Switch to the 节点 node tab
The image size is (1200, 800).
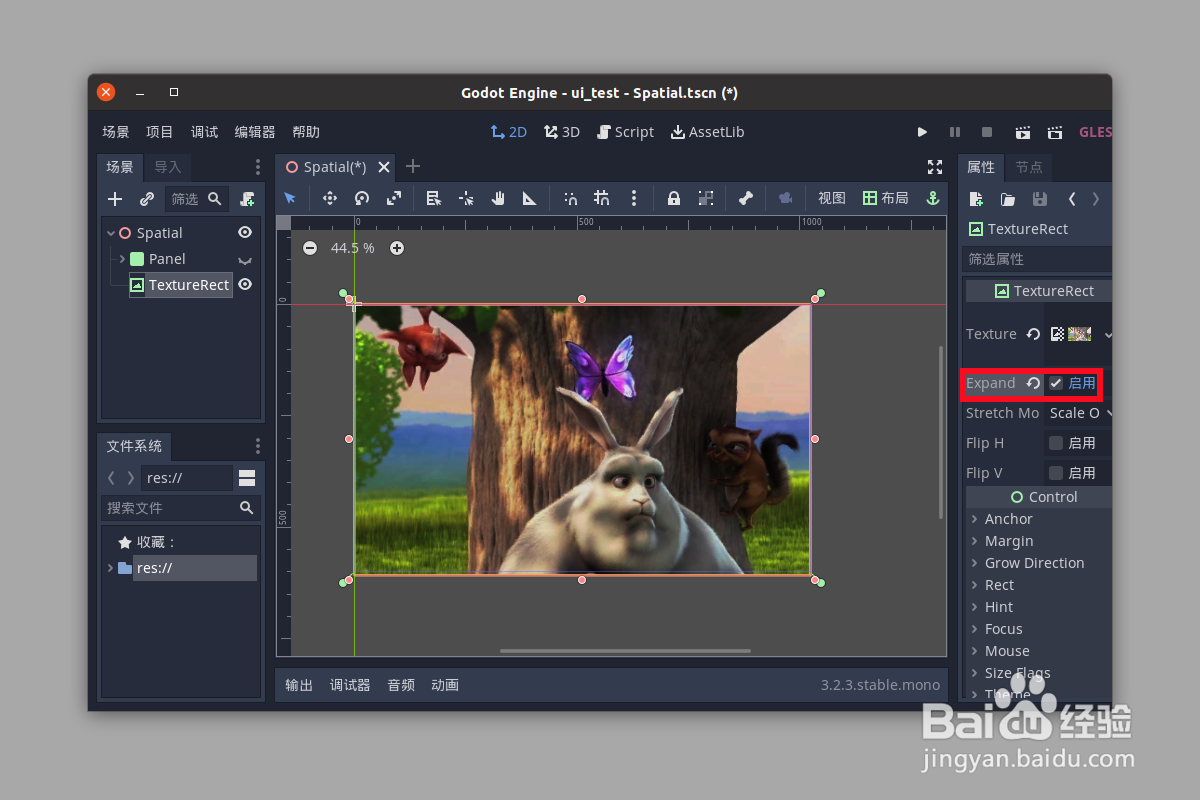click(x=1029, y=167)
